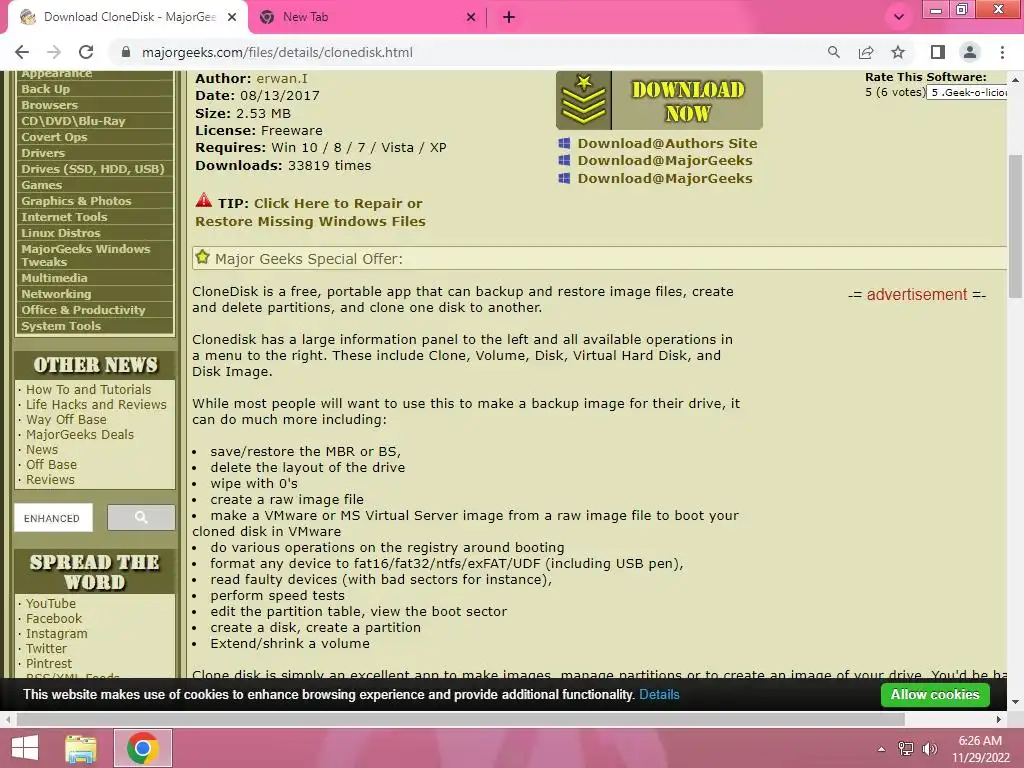
Task: Open the Games category
Action: 95,185
